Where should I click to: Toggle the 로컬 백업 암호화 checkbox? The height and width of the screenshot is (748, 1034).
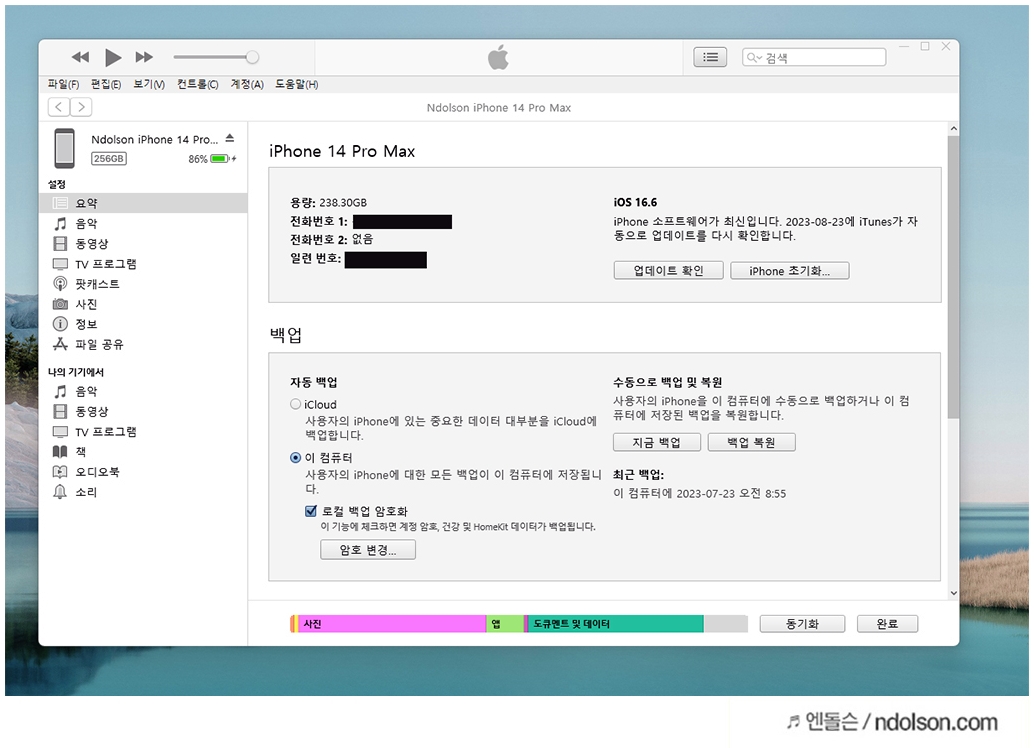pos(311,511)
